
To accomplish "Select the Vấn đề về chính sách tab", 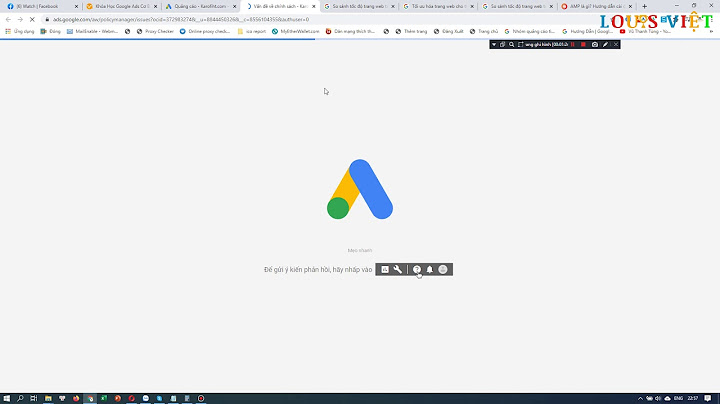I will point(278,6).
